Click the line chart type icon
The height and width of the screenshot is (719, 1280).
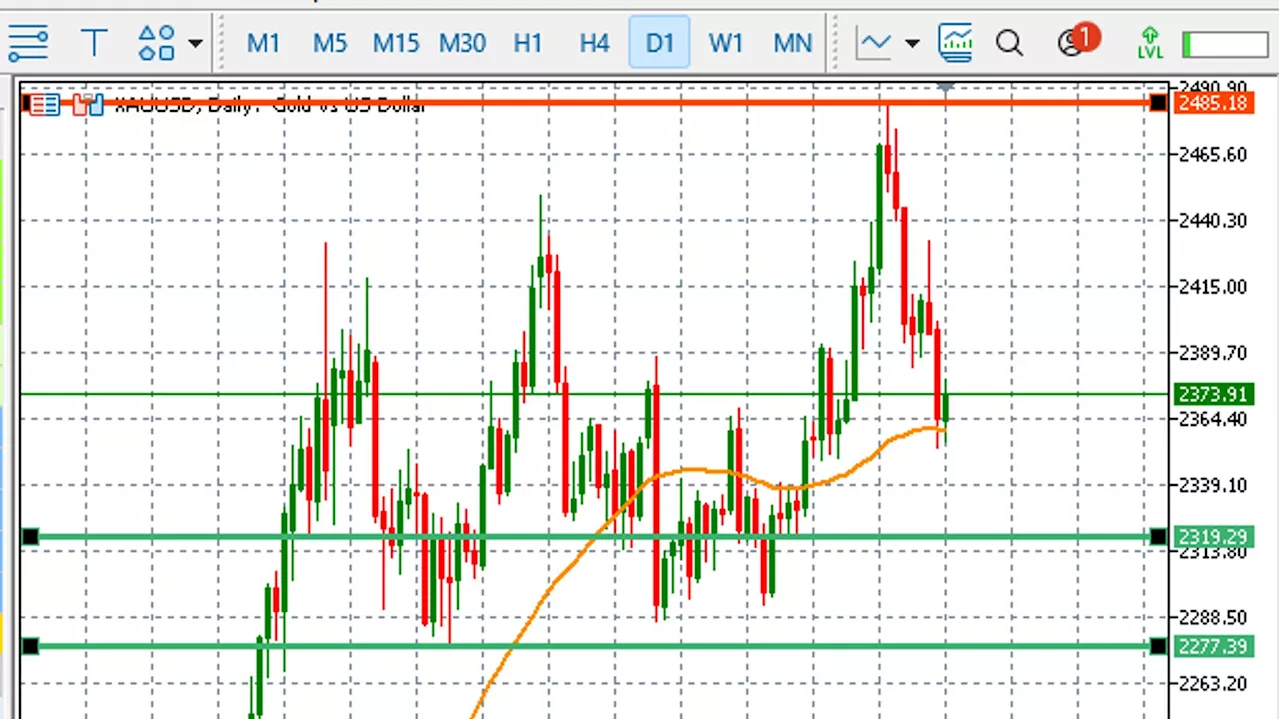click(874, 43)
